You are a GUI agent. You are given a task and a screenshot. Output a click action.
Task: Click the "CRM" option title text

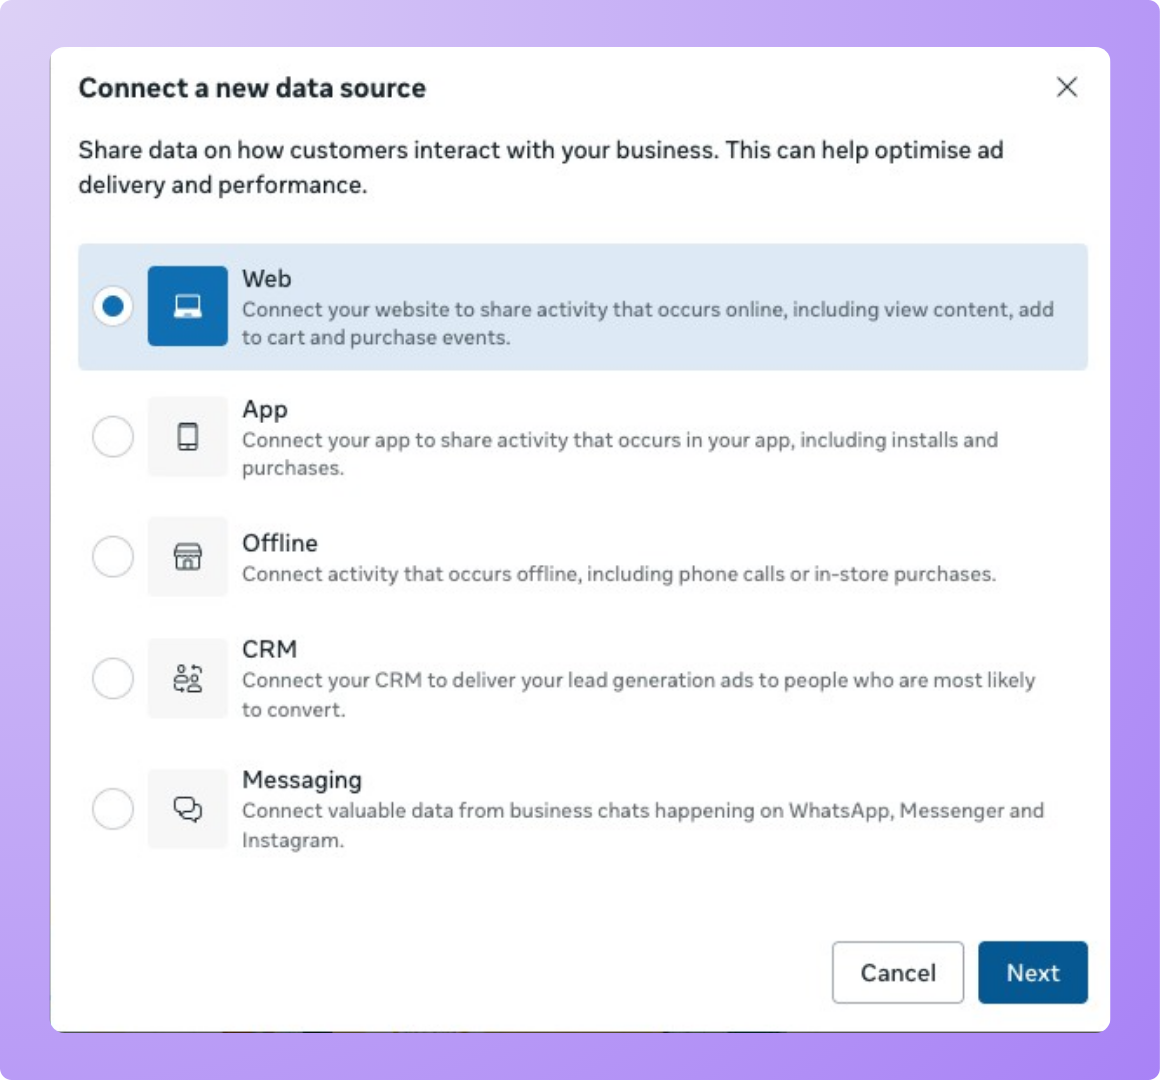click(270, 649)
